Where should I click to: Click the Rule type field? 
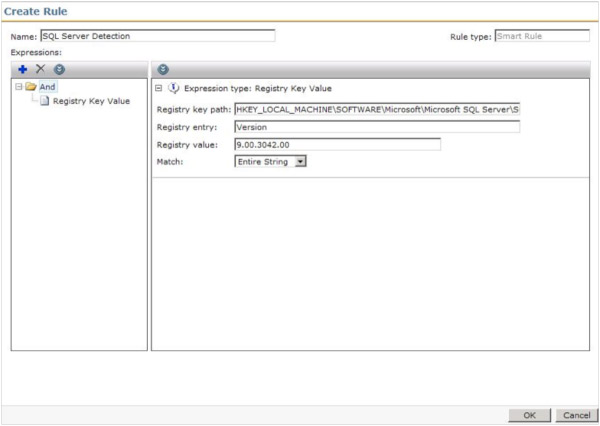(x=542, y=36)
